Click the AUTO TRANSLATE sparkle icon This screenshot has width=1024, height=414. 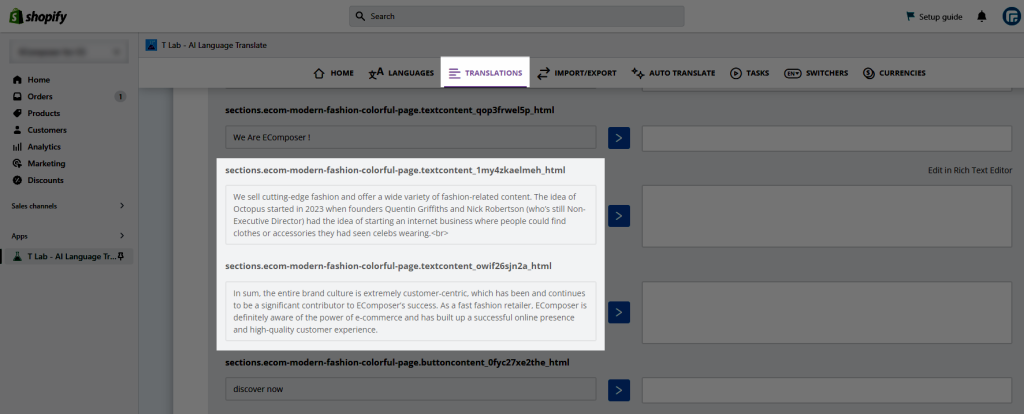(x=638, y=73)
